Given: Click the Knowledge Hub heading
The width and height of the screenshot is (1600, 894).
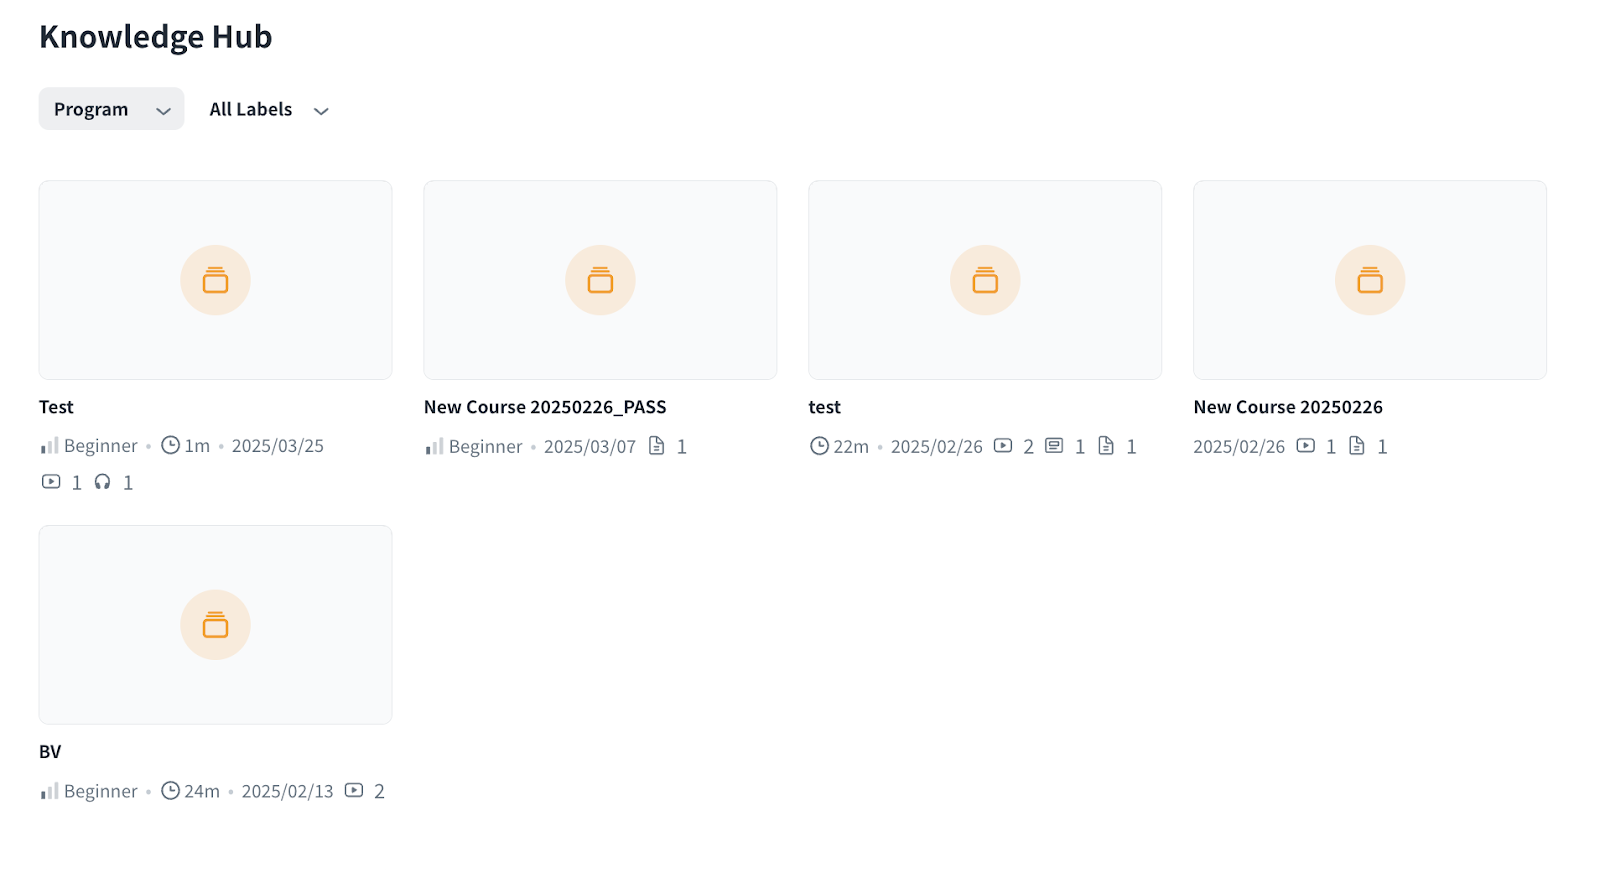Looking at the screenshot, I should (156, 37).
